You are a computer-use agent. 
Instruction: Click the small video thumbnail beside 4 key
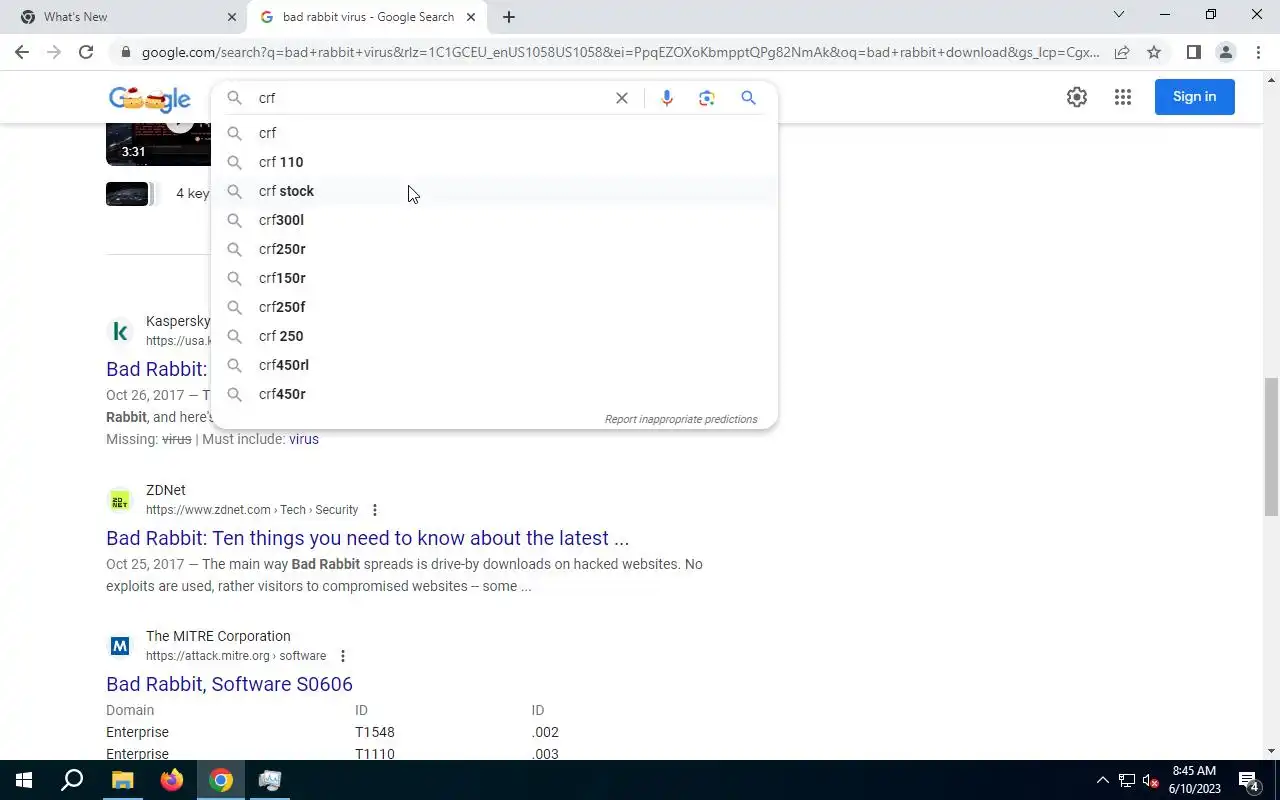click(127, 193)
